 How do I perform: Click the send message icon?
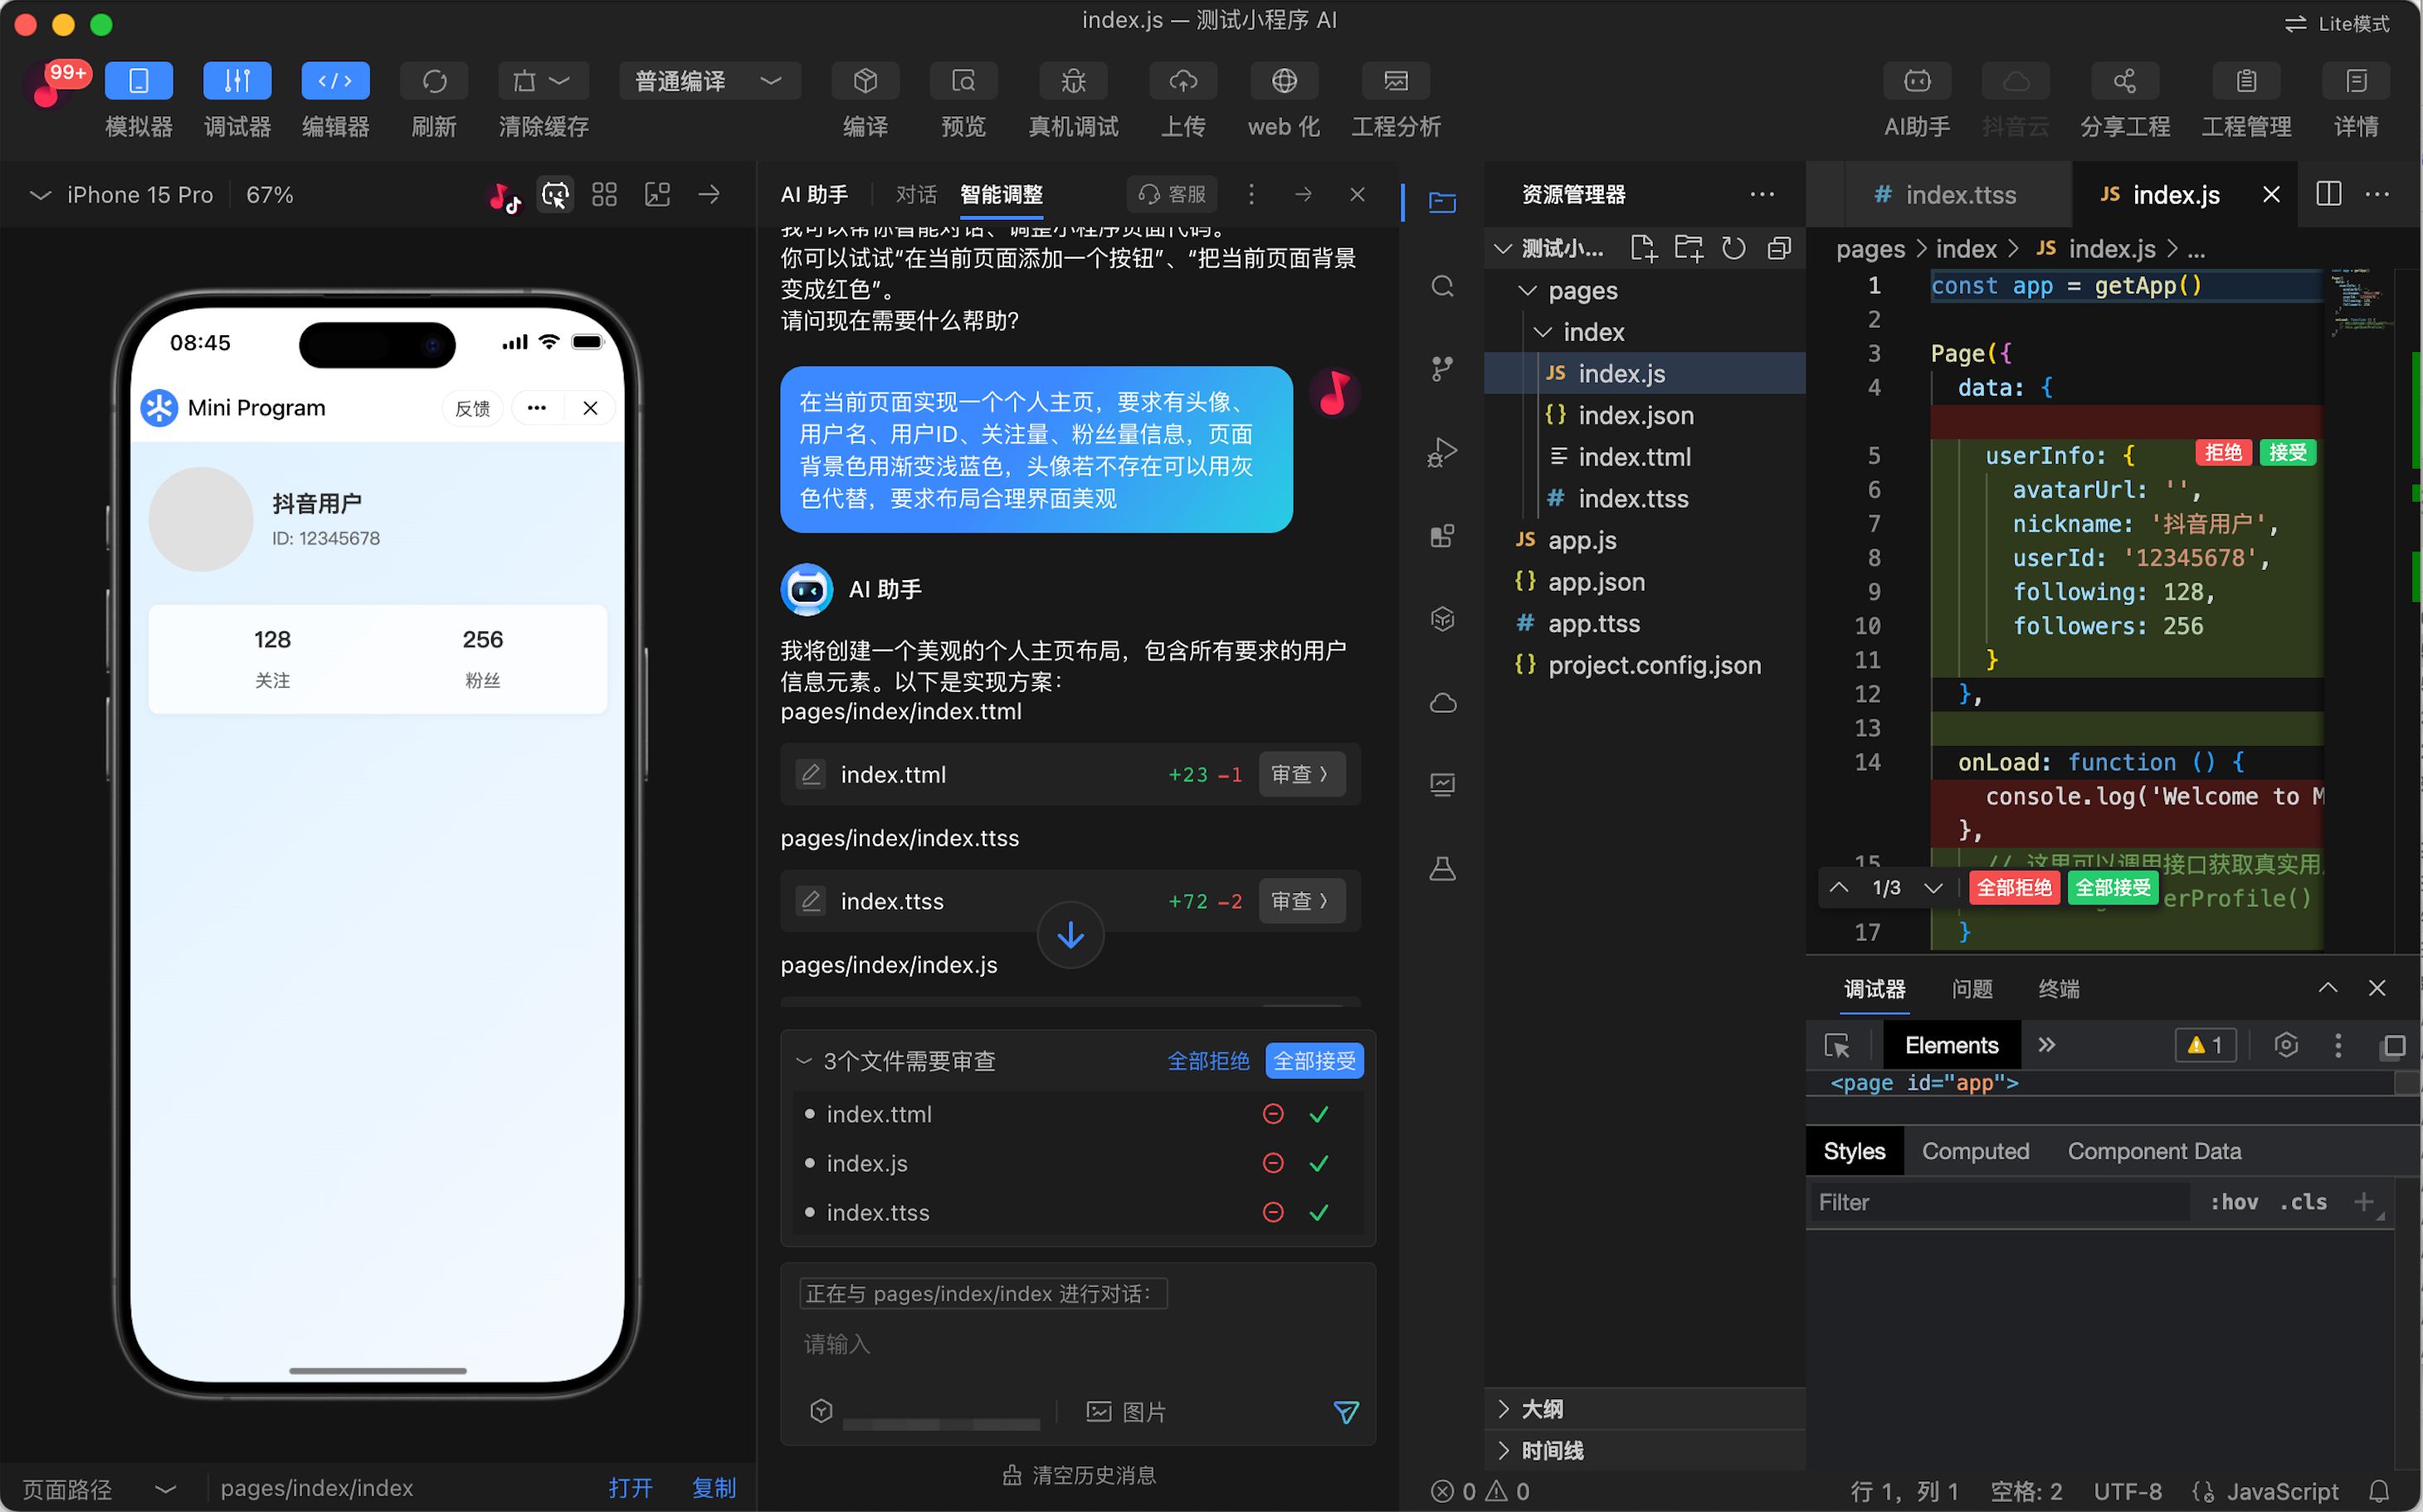click(1346, 1412)
